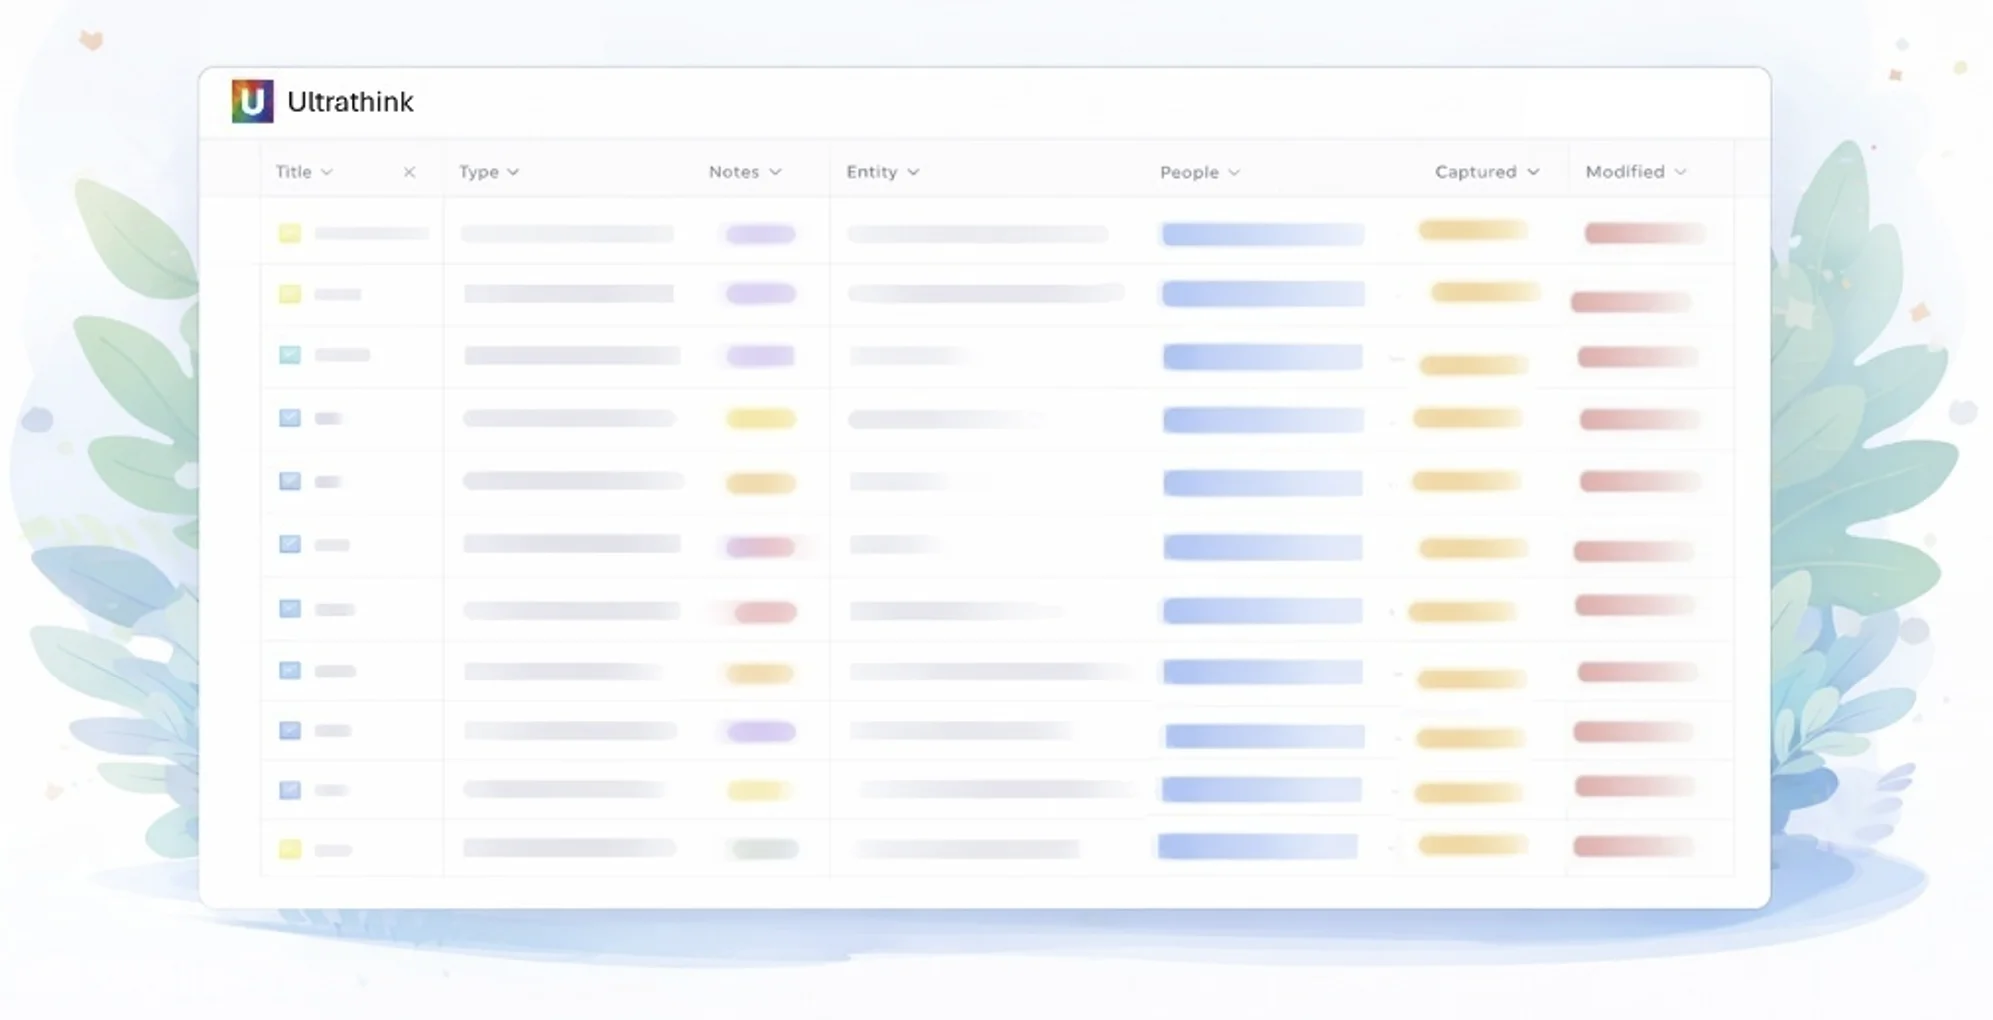Click the X icon next to the Title header

coord(409,171)
